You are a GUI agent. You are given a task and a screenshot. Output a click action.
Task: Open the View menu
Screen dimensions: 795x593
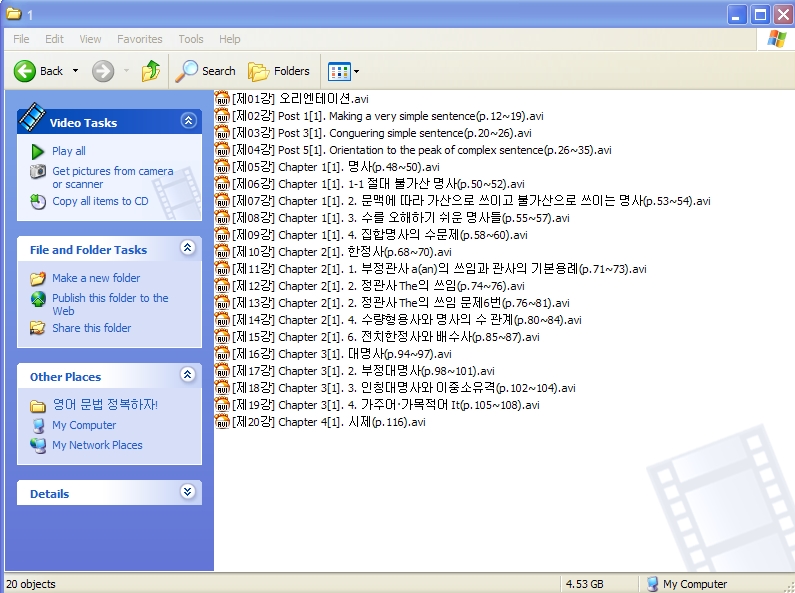pyautogui.click(x=90, y=39)
